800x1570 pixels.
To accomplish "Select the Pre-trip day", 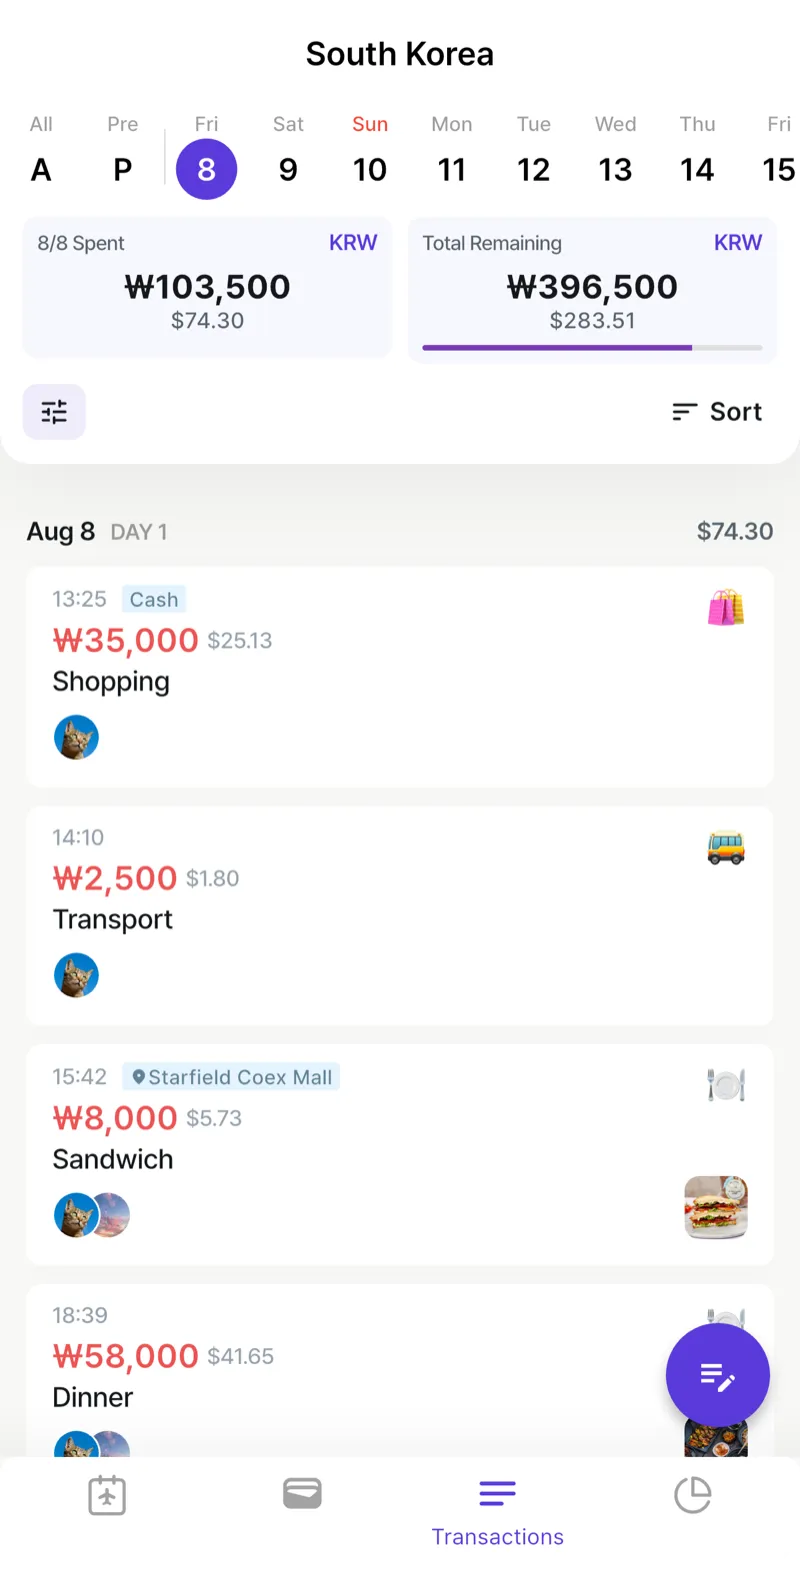I will [x=122, y=155].
